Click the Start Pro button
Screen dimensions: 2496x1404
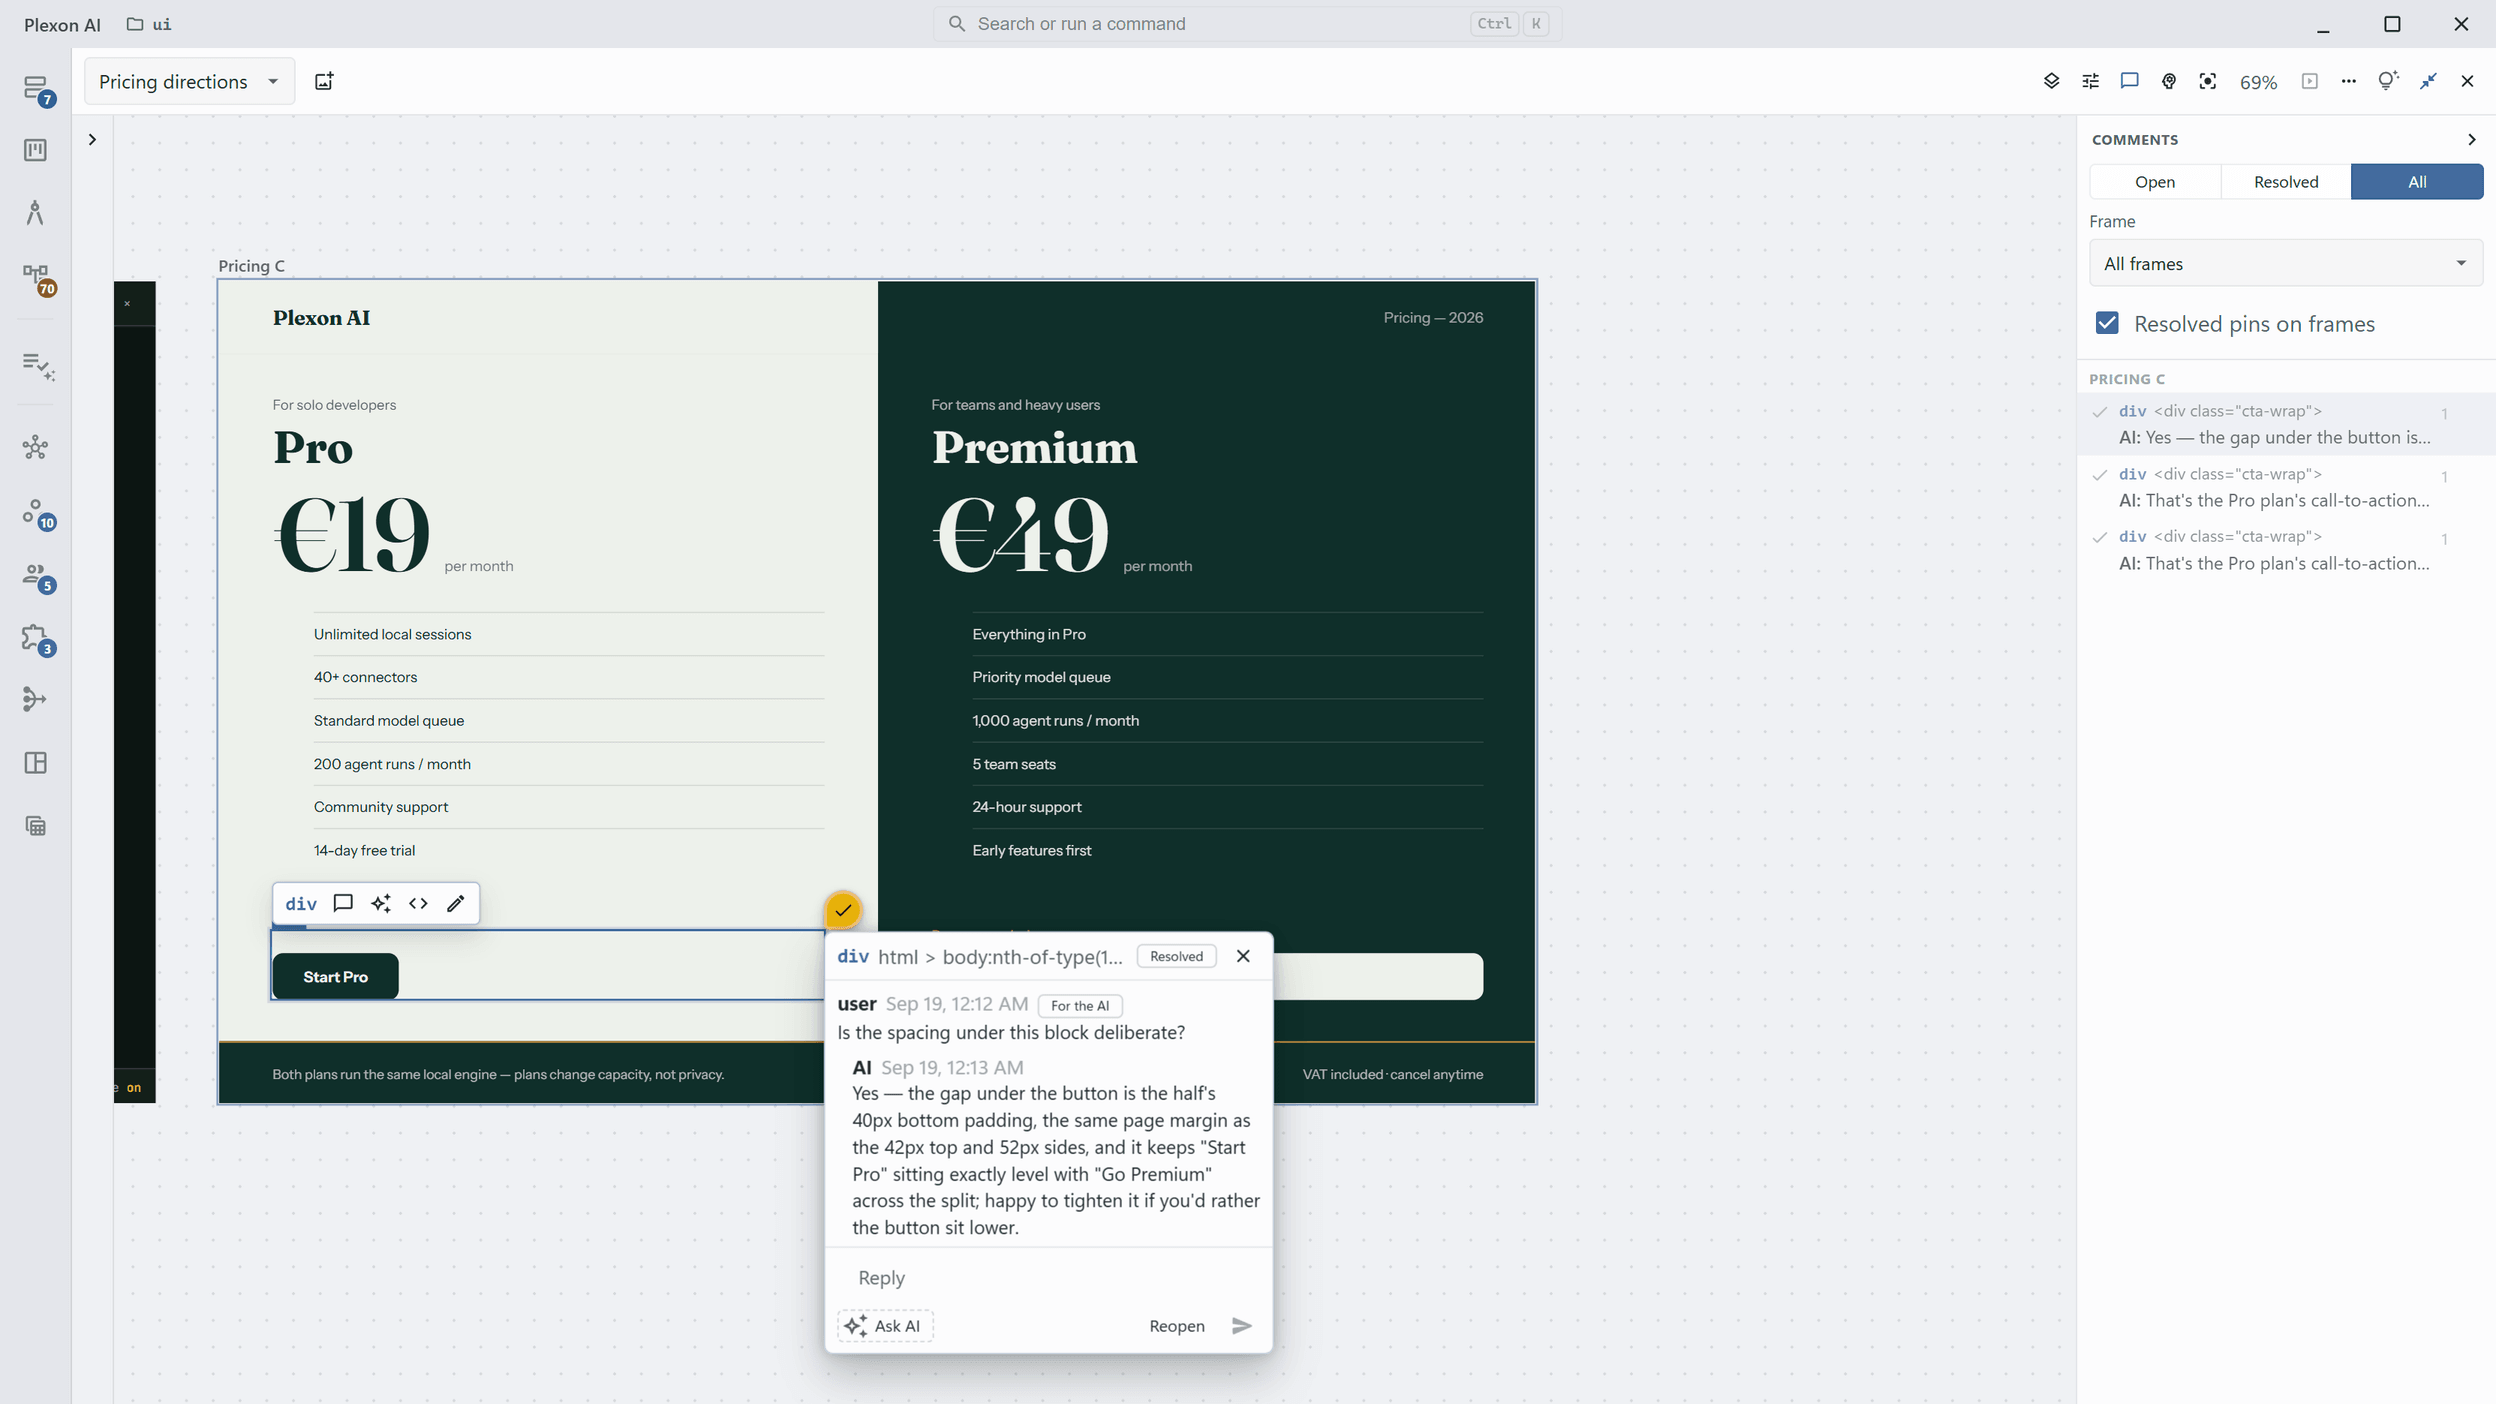[336, 976]
